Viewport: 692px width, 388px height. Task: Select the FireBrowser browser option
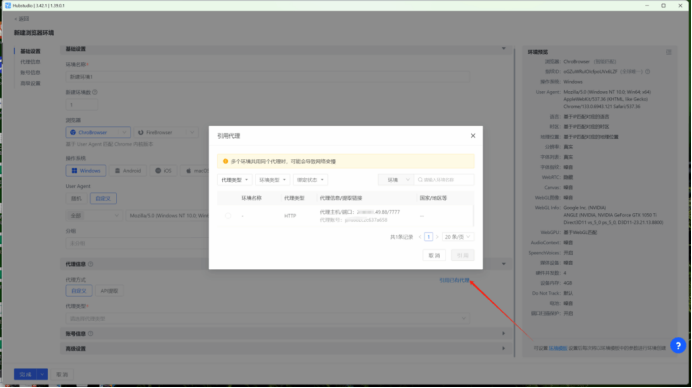pyautogui.click(x=160, y=132)
